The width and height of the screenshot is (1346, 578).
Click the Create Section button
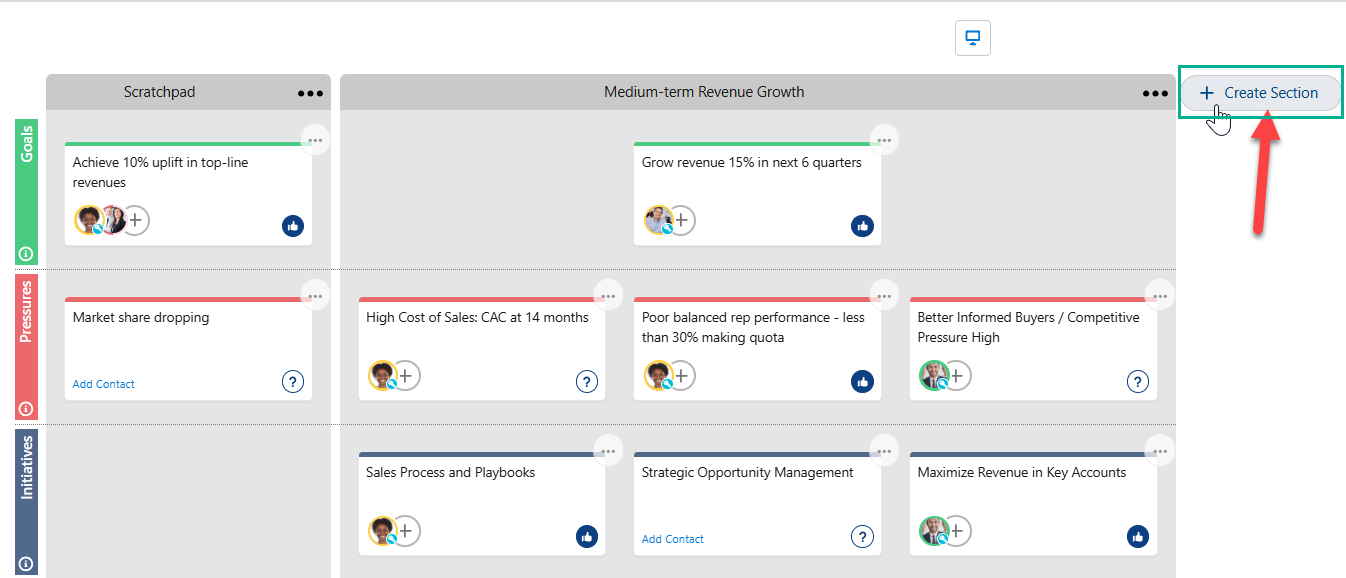click(1260, 93)
